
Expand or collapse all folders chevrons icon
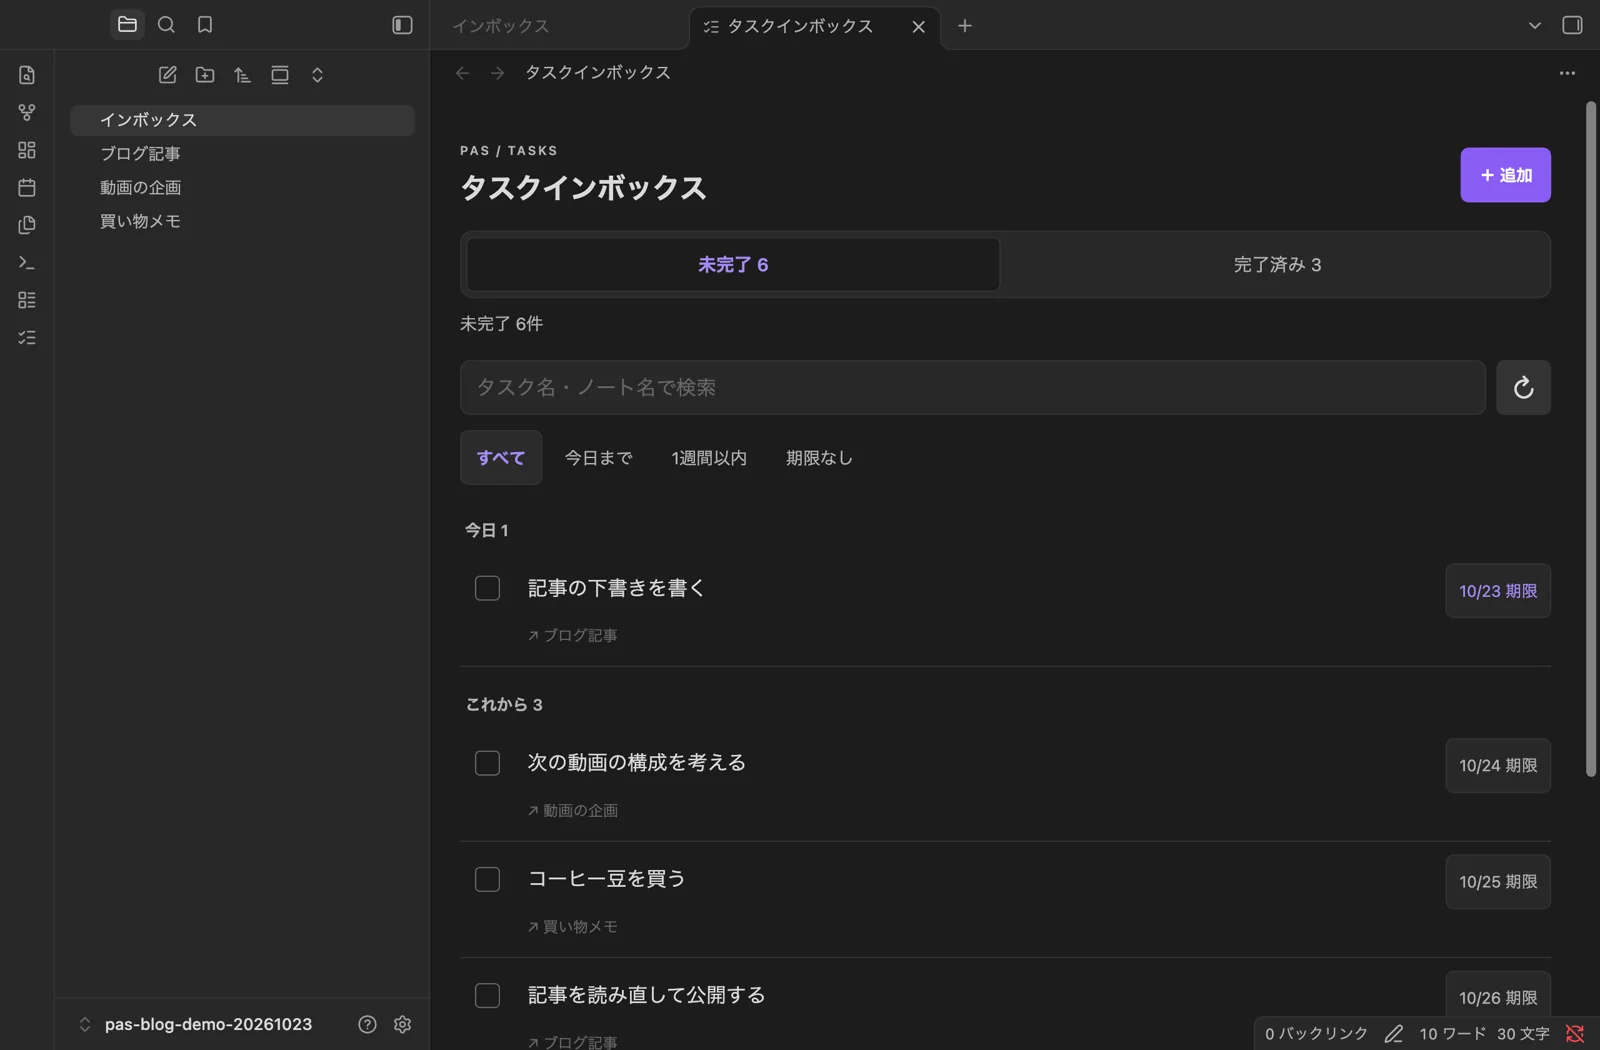click(317, 75)
